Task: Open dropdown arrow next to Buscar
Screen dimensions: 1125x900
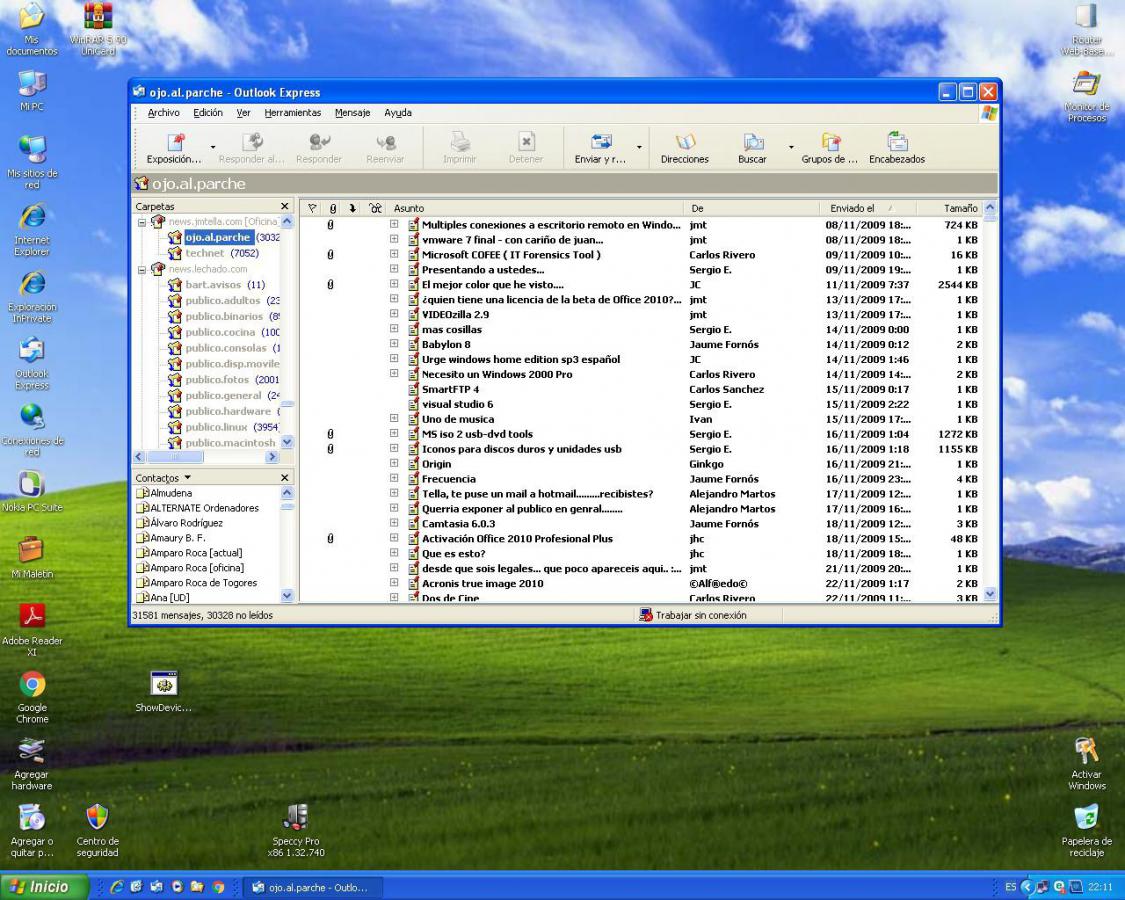Action: (791, 147)
